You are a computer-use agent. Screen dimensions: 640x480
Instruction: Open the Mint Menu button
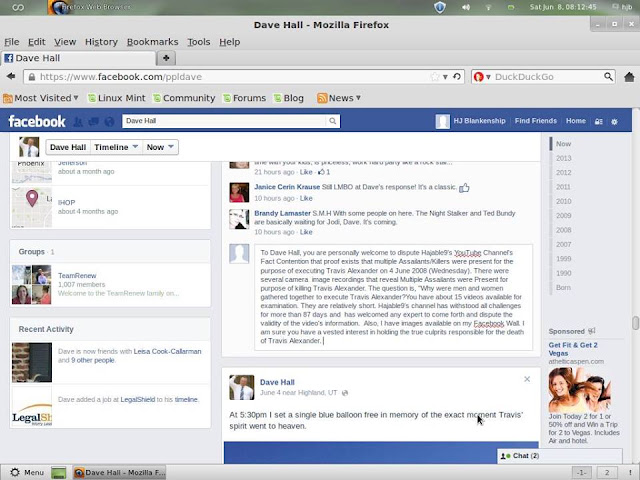[x=27, y=473]
